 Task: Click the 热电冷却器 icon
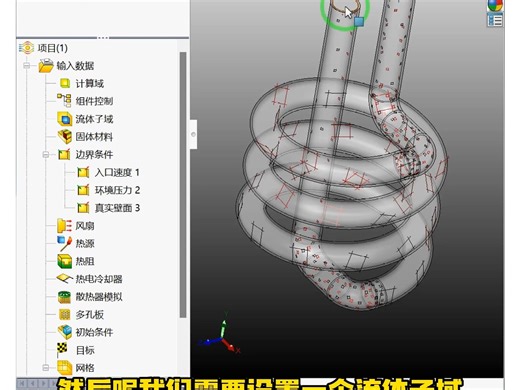[x=64, y=279]
